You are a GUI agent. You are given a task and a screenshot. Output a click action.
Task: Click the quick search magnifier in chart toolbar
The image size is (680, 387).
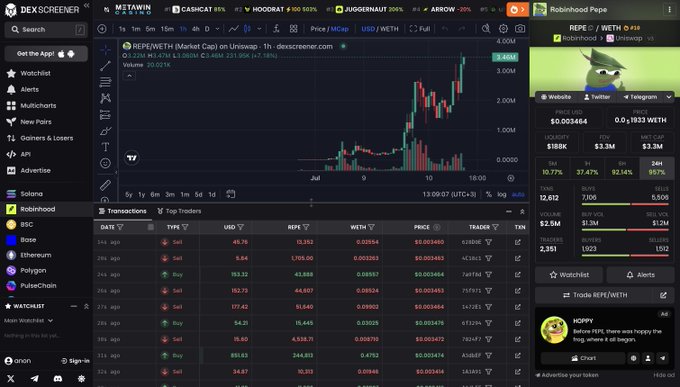pyautogui.click(x=486, y=29)
